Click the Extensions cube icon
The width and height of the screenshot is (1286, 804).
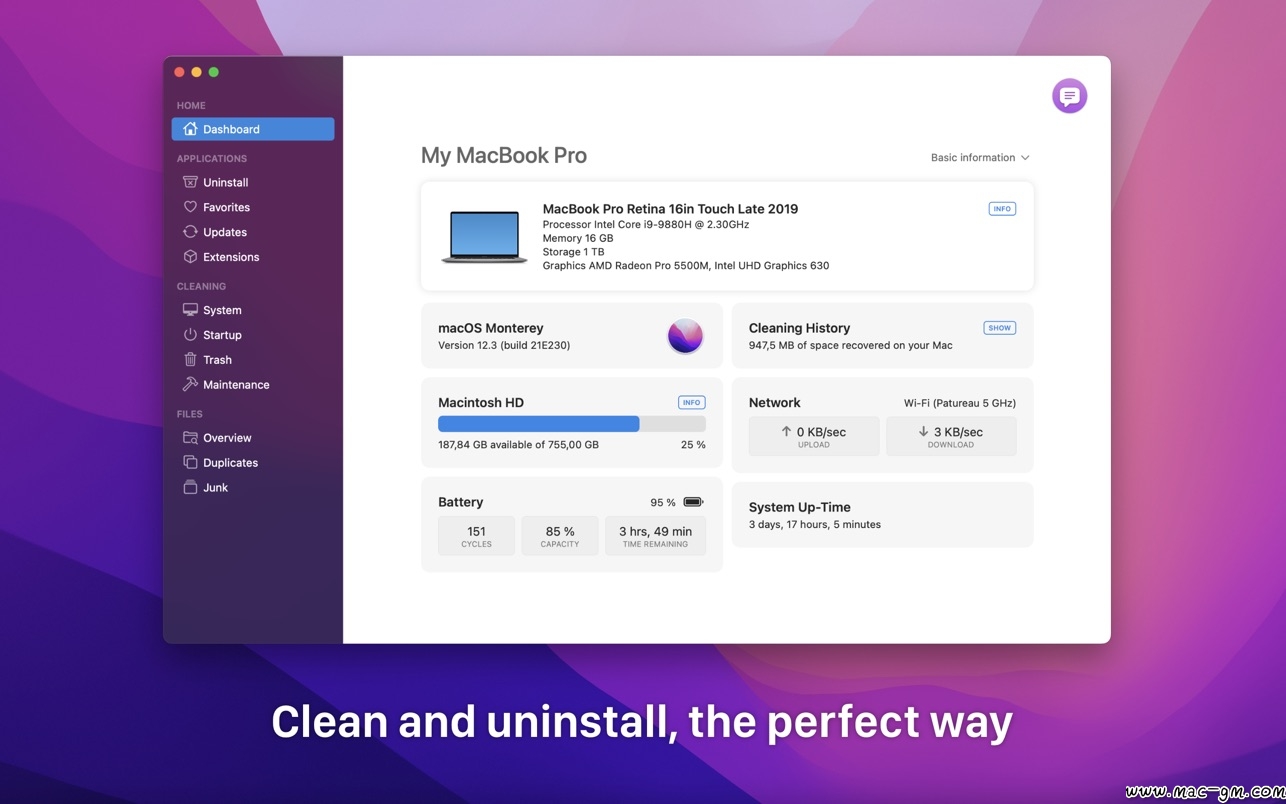click(x=190, y=257)
